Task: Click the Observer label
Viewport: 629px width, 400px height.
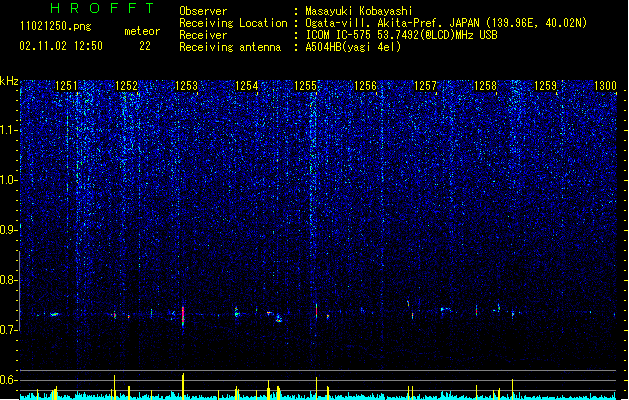Action: click(x=203, y=11)
